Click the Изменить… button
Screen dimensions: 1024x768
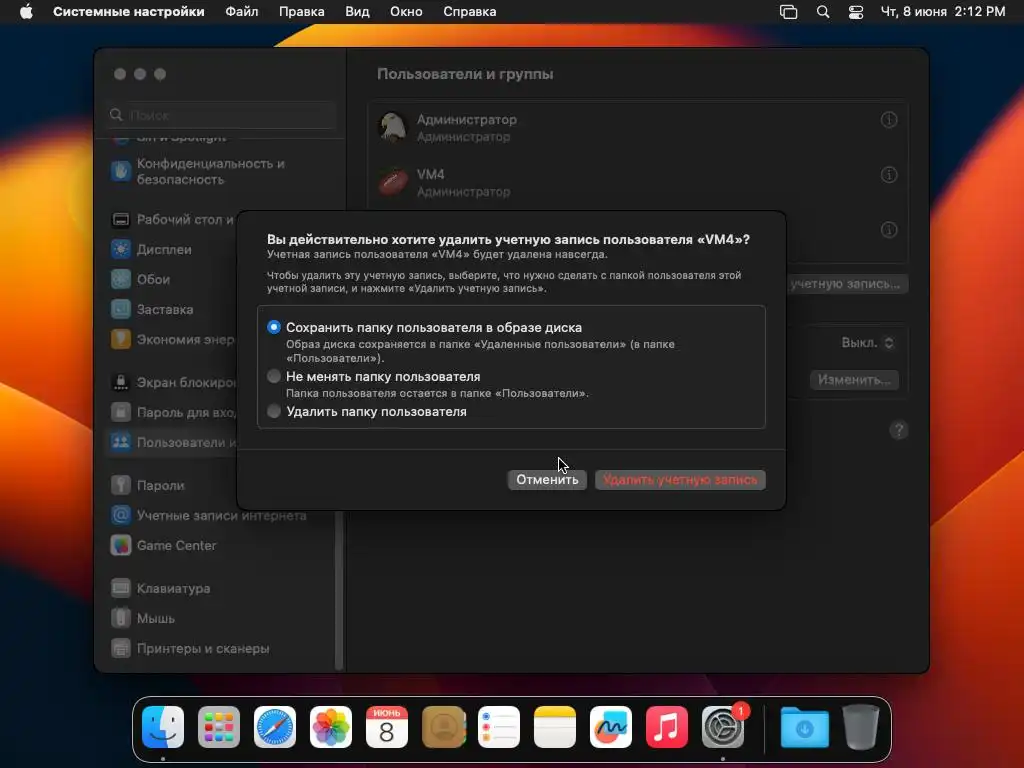coord(854,380)
